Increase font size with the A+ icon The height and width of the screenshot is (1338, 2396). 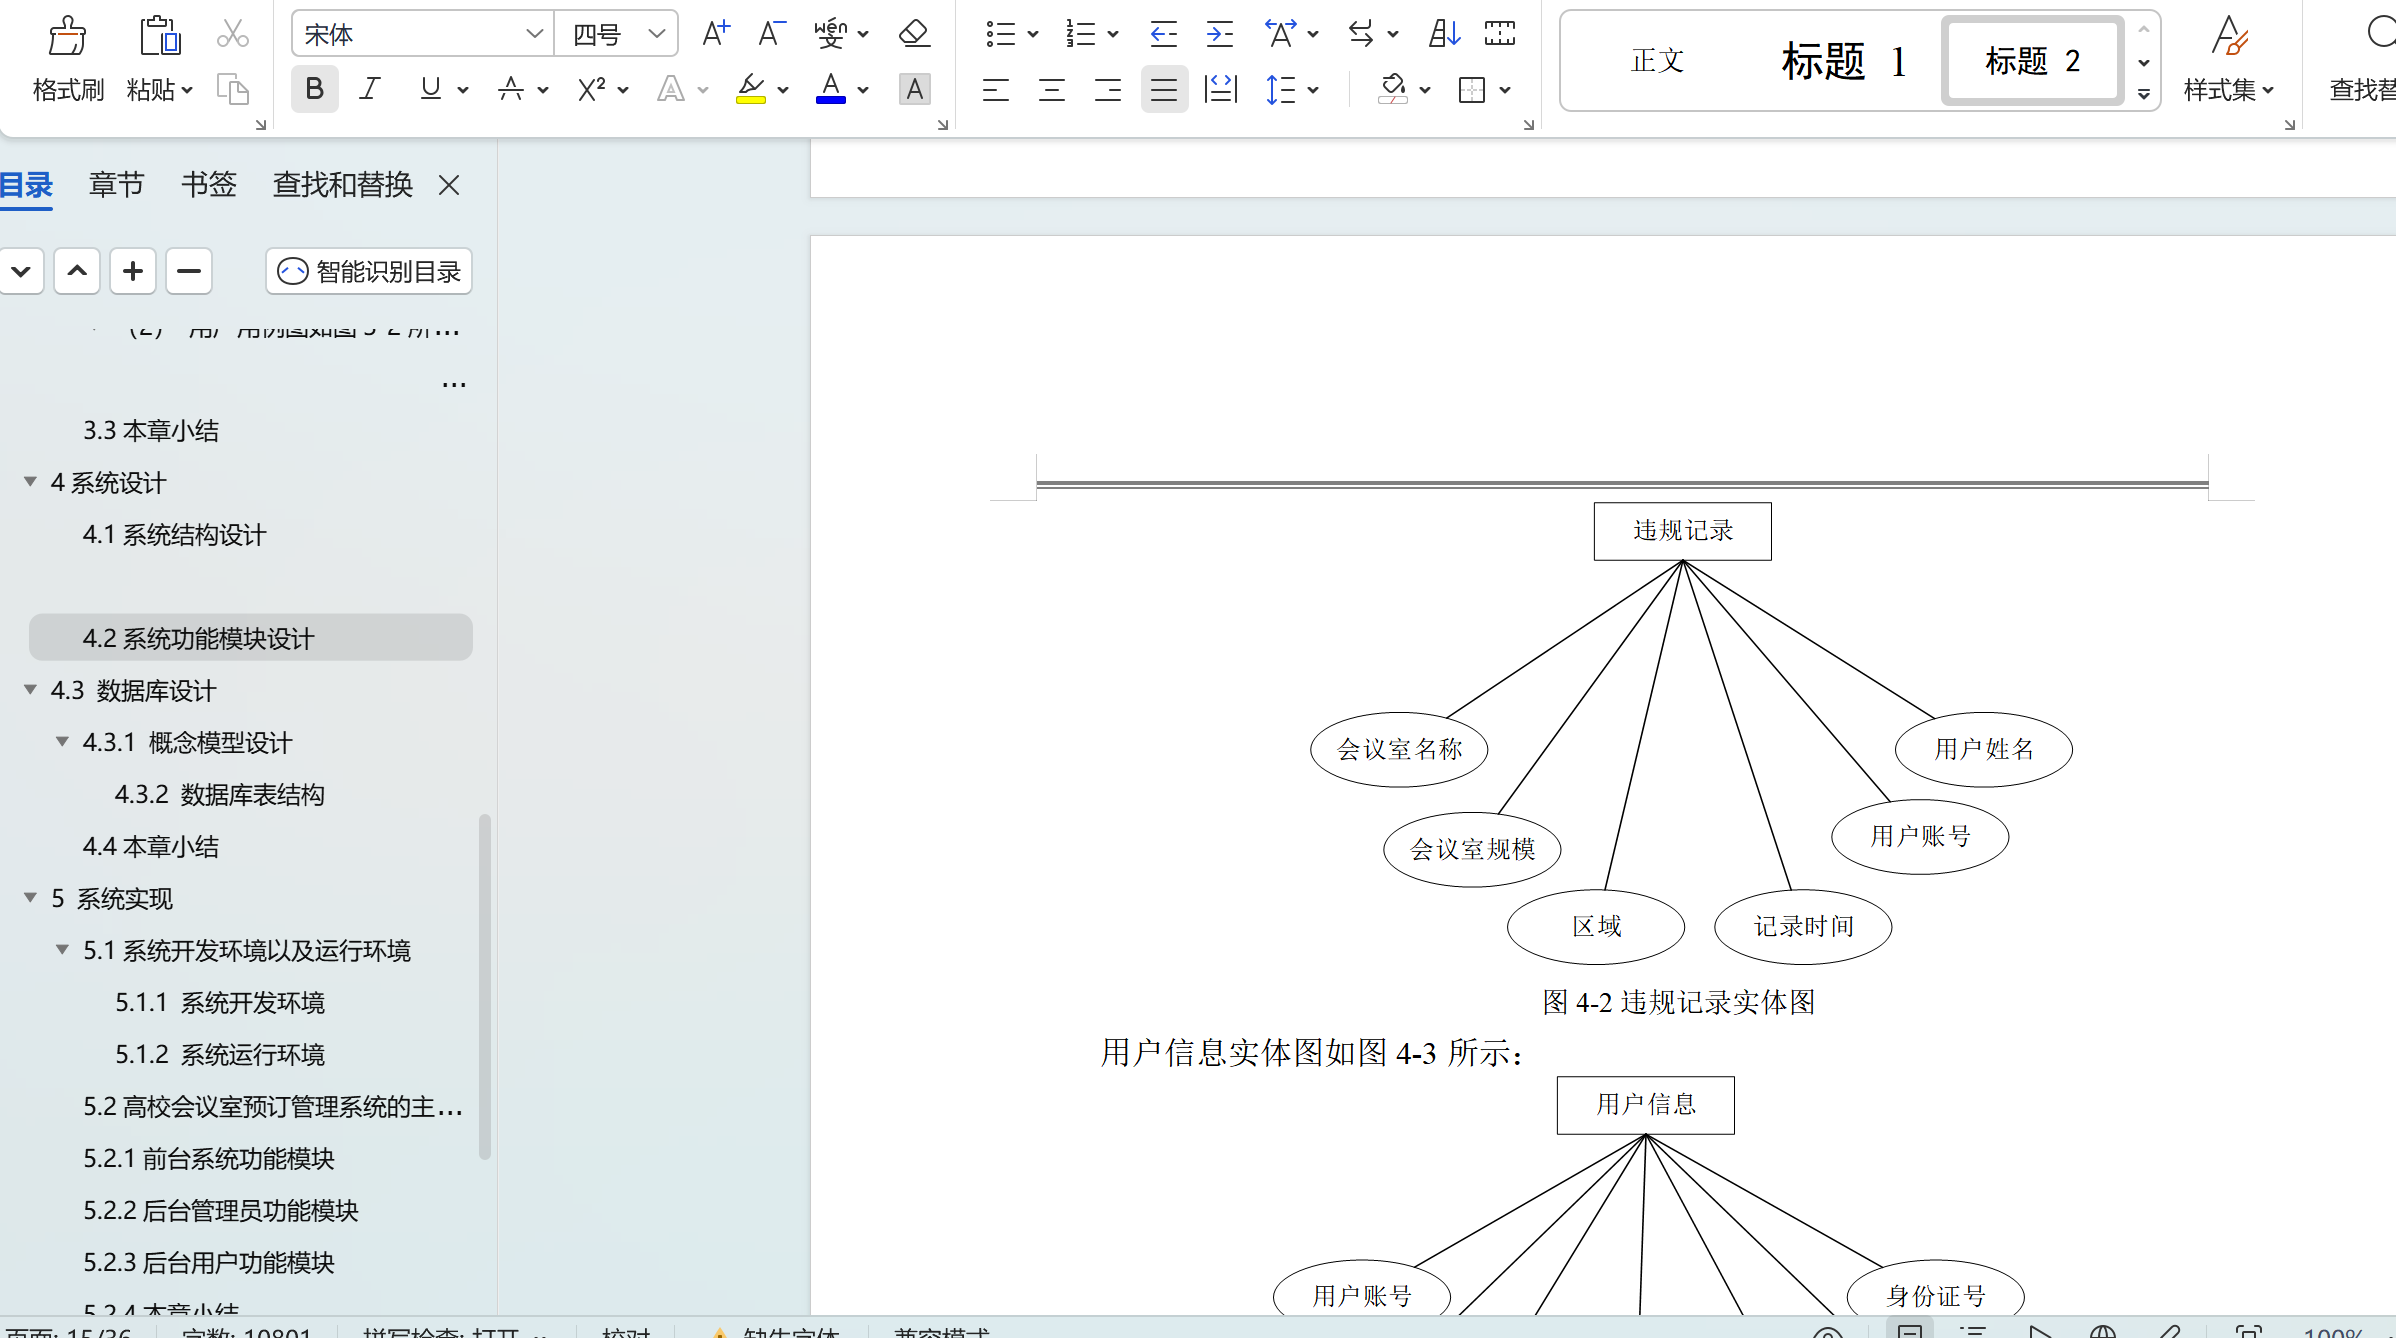pos(714,33)
